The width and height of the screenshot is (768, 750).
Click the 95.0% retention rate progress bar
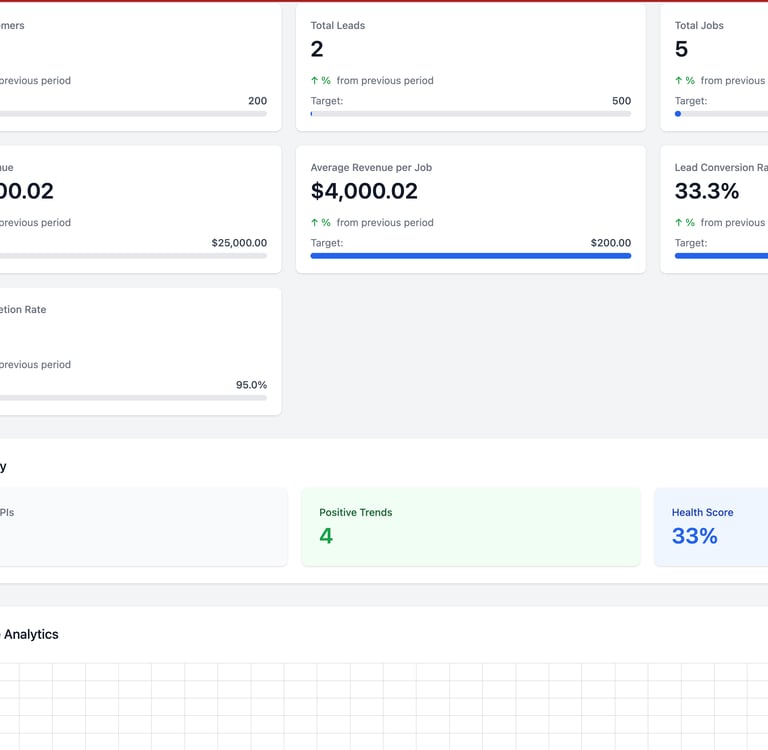point(133,398)
